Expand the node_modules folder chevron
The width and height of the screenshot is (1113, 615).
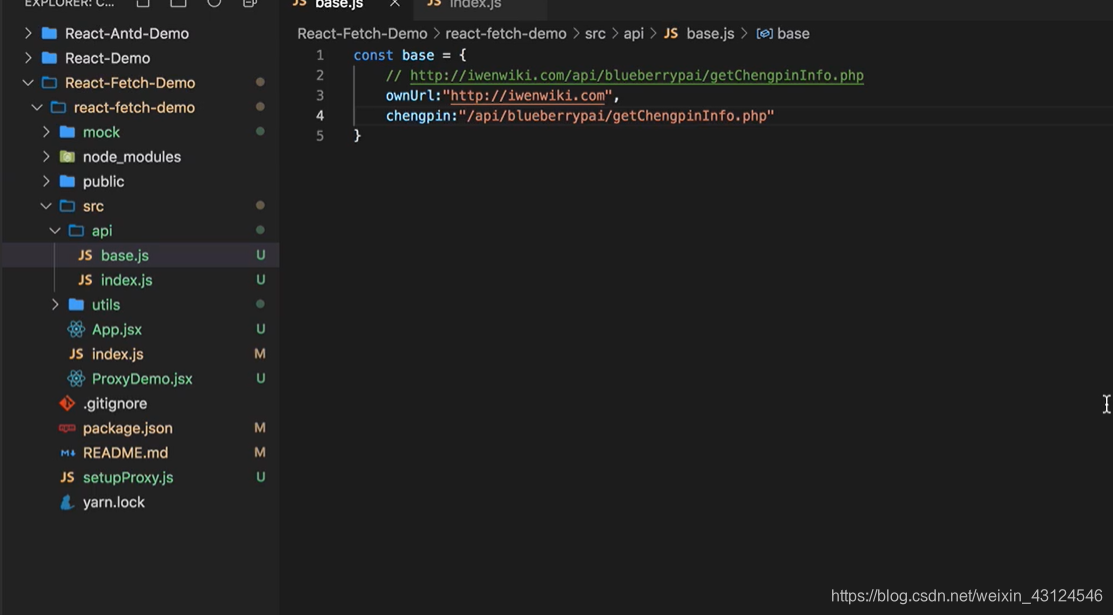click(x=46, y=157)
